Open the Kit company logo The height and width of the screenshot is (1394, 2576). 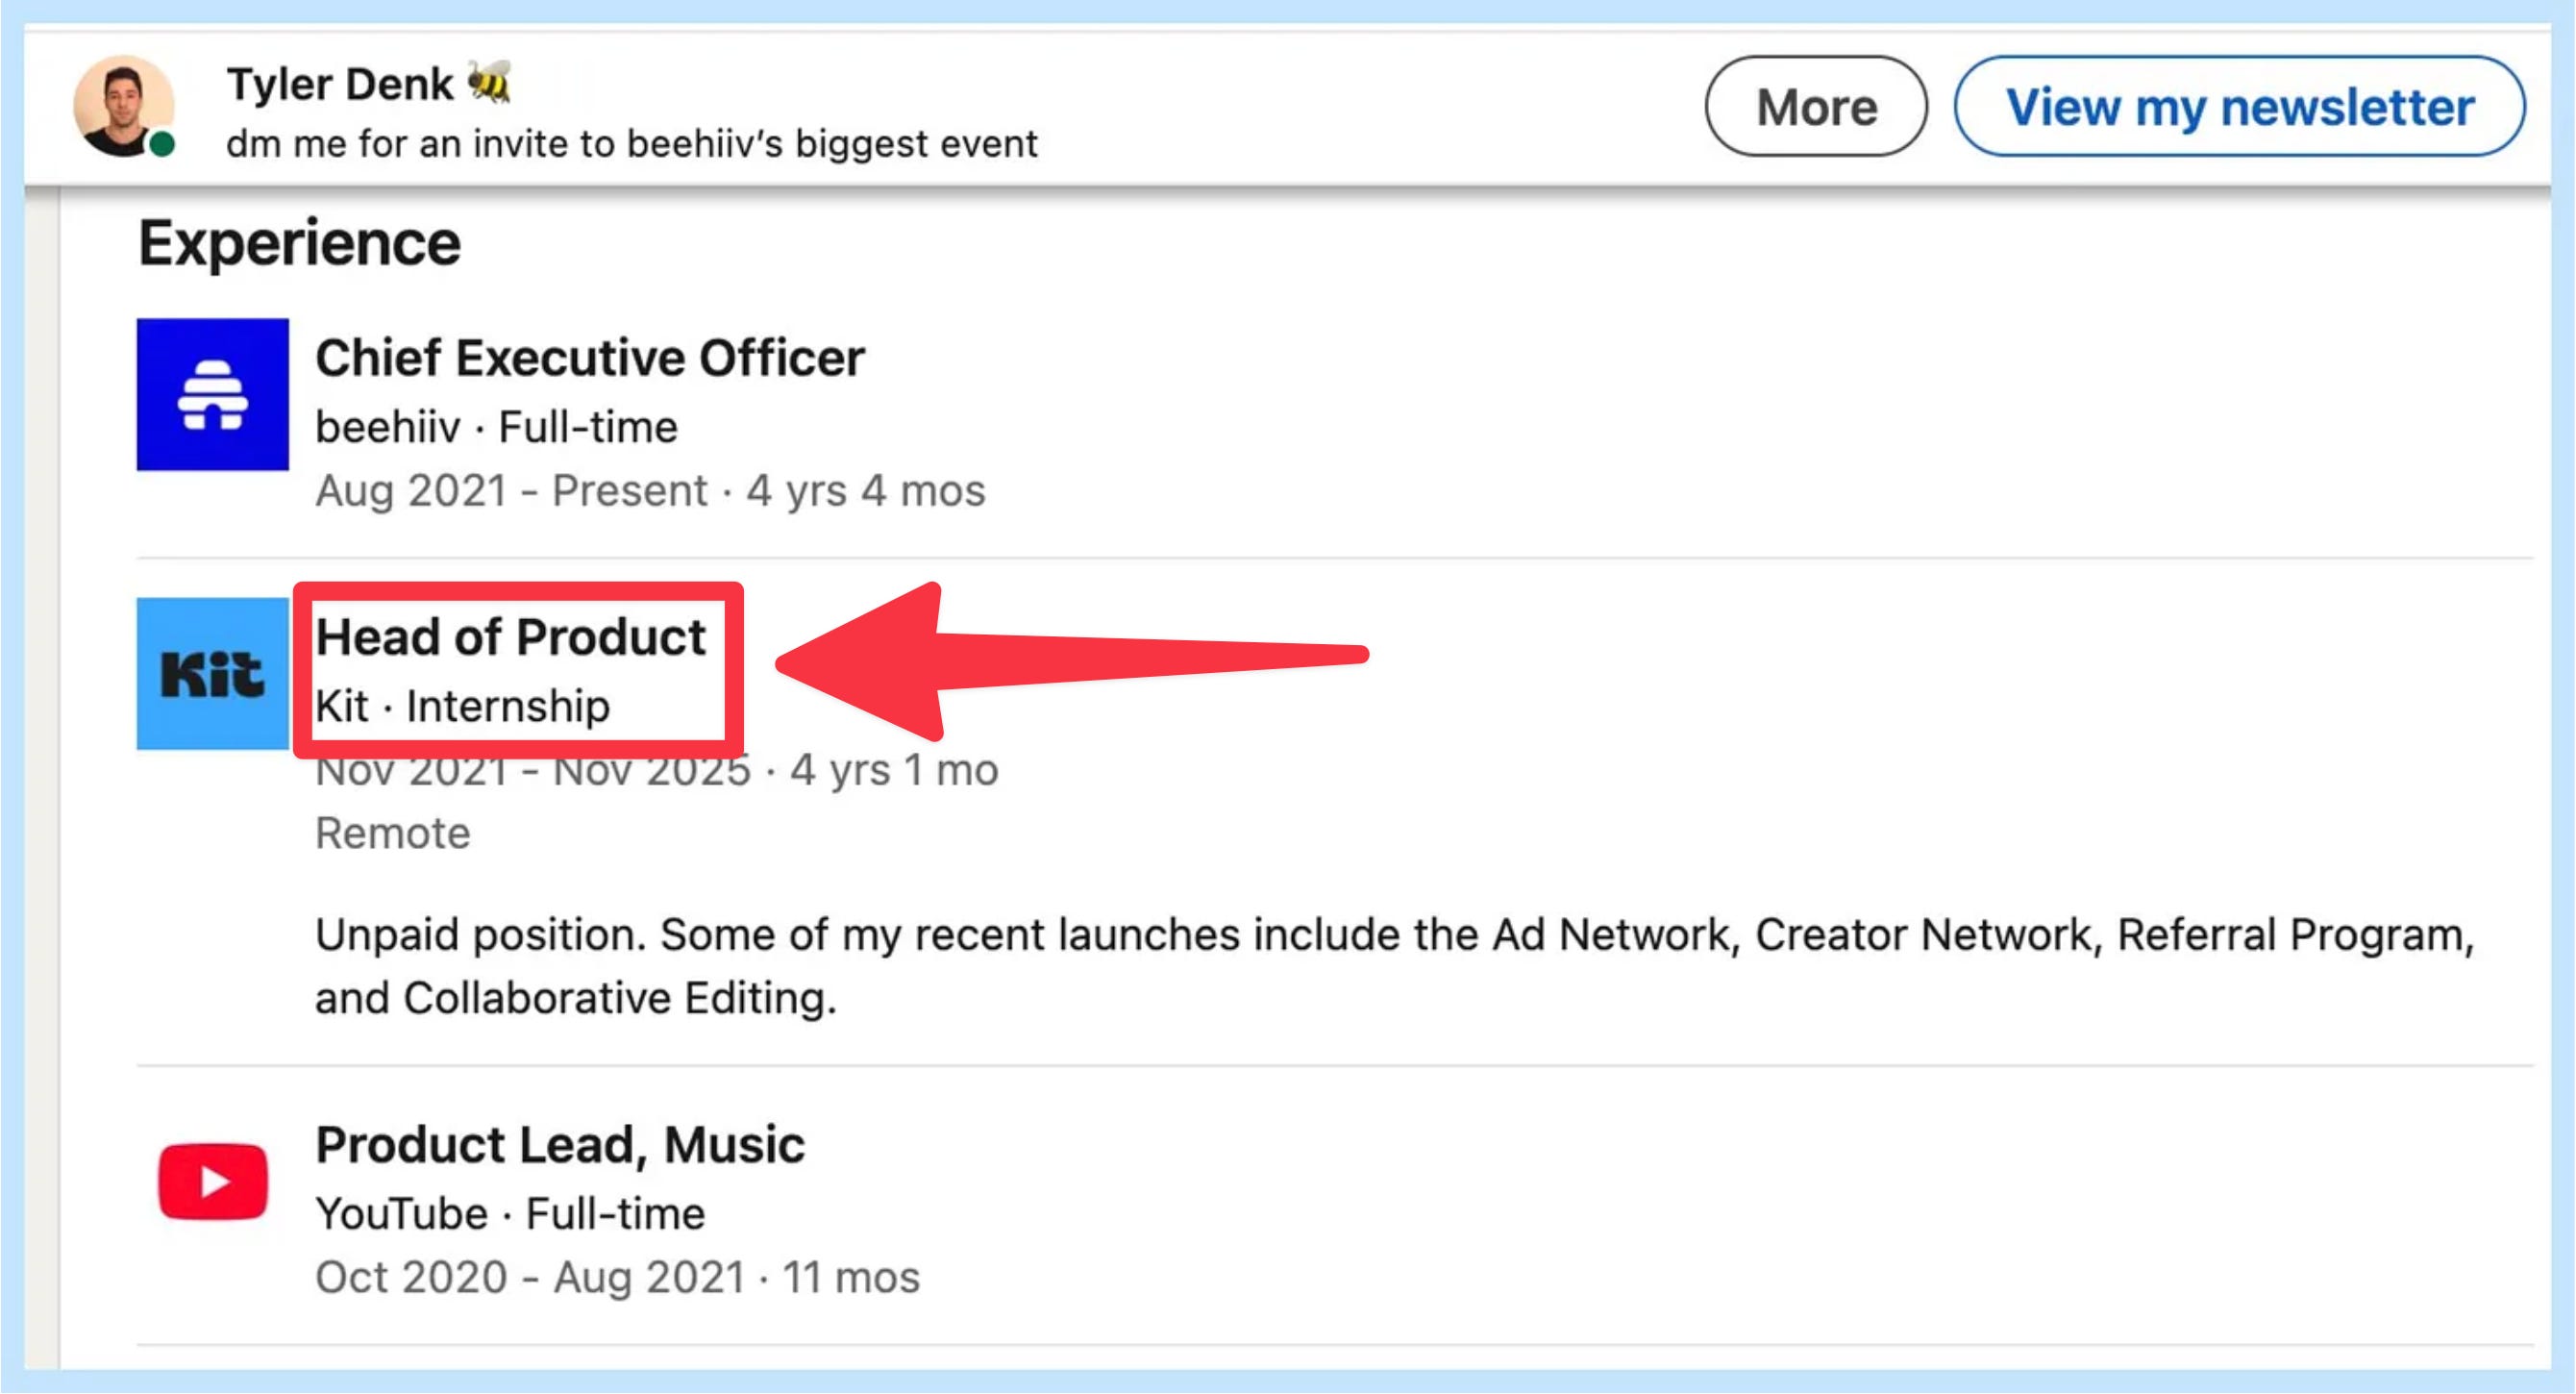[212, 673]
